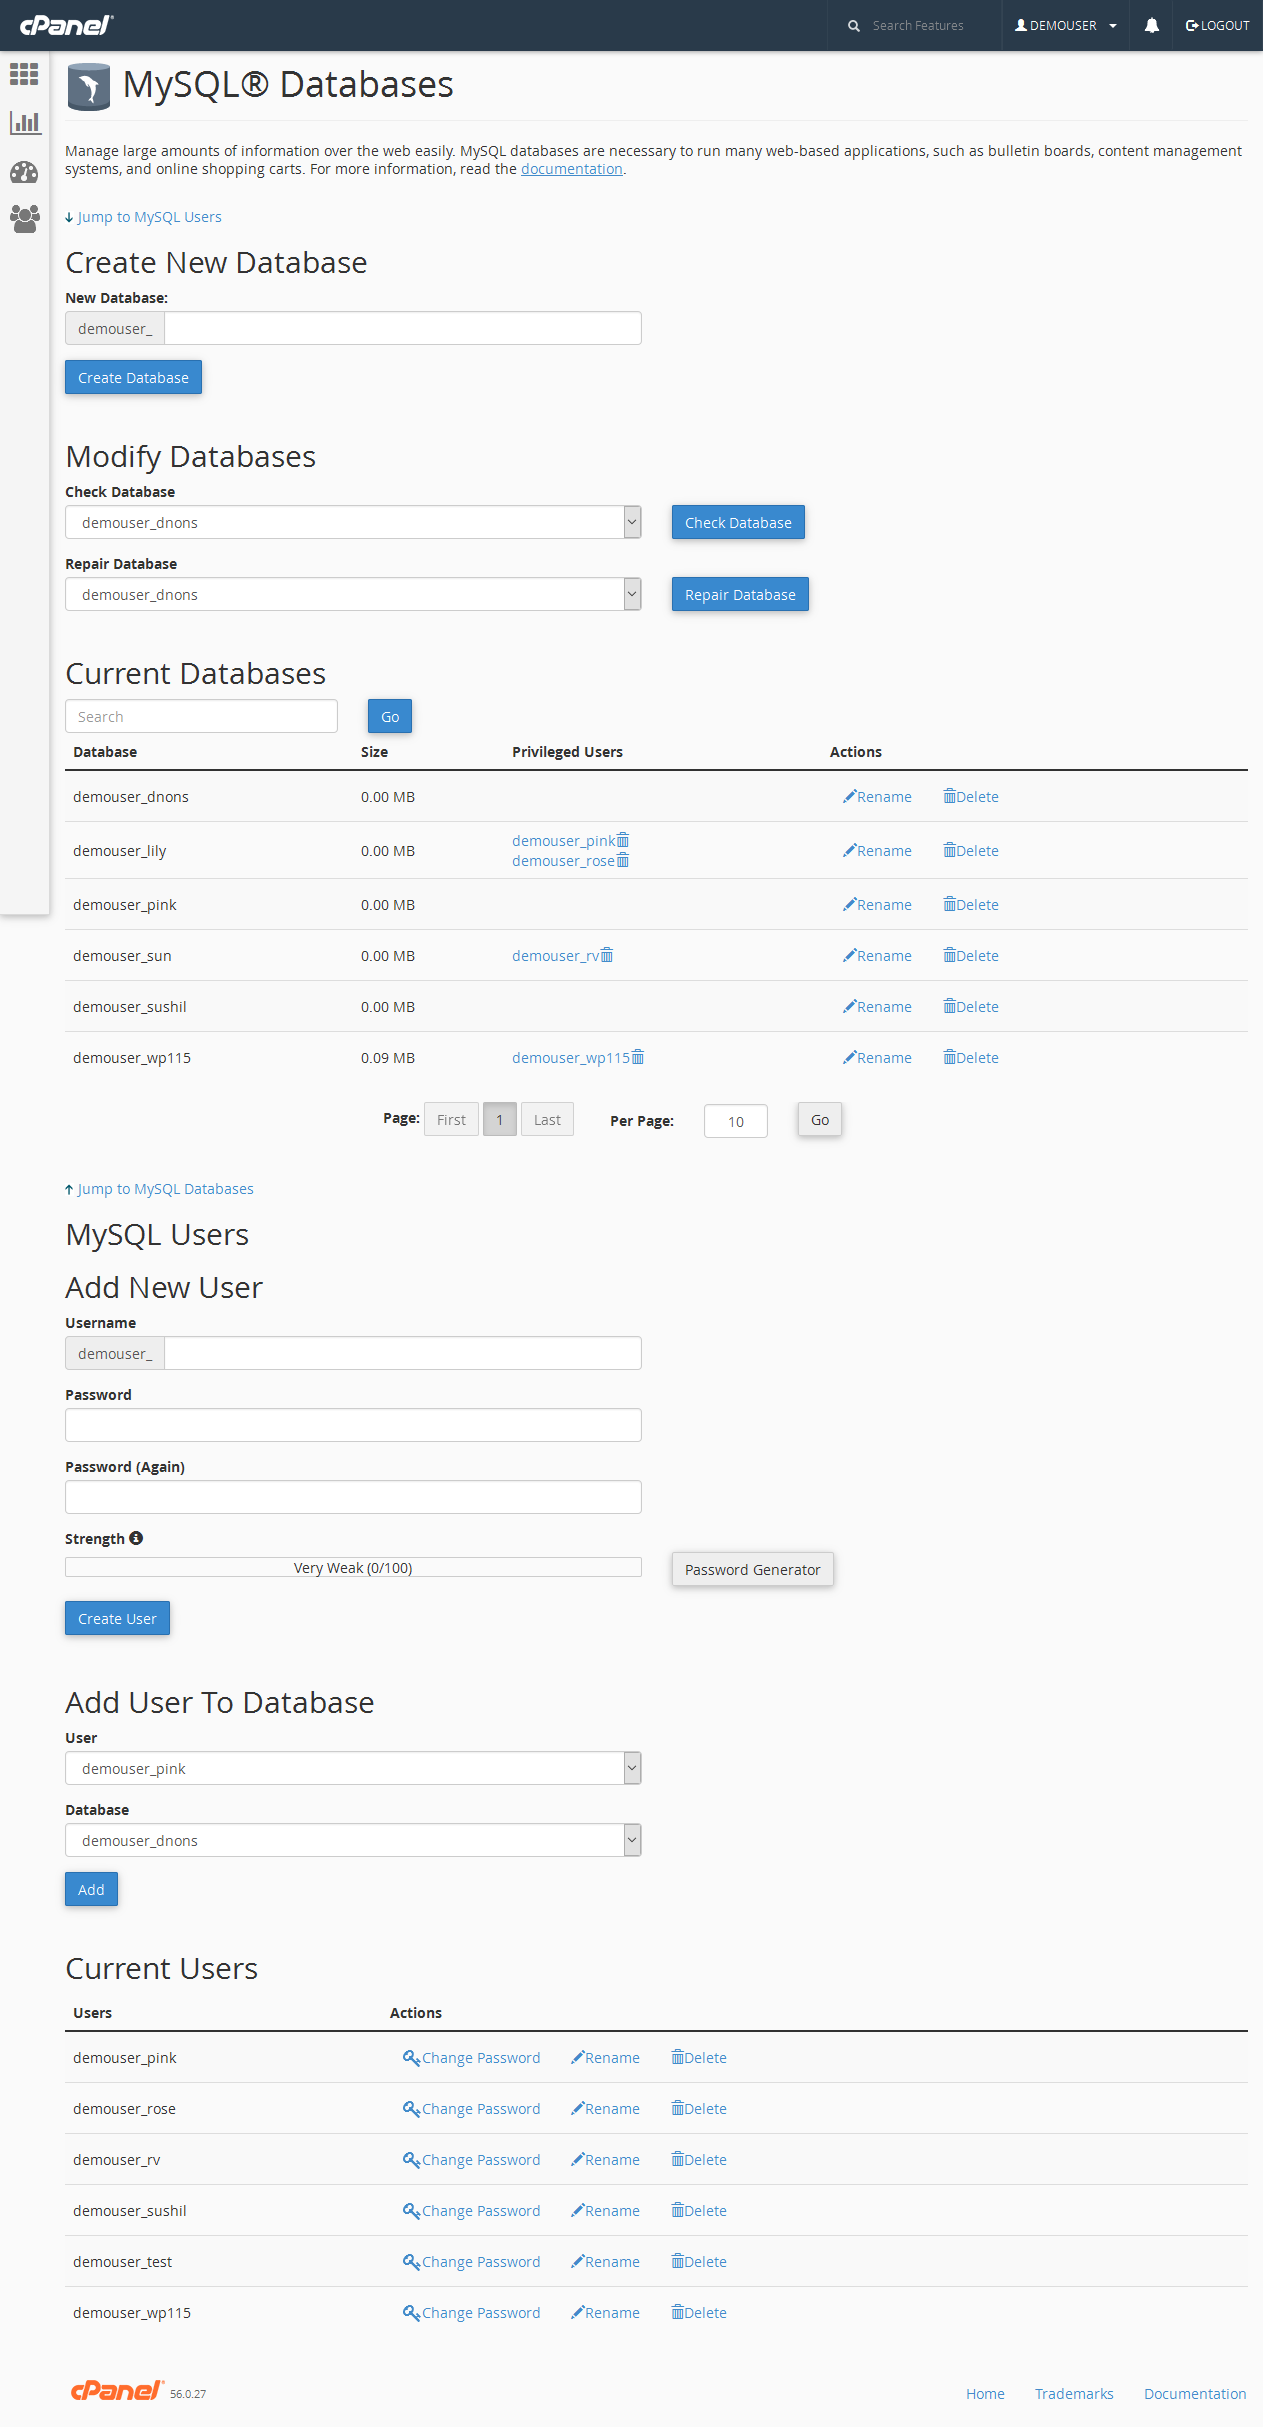Click the Repair Database button
The image size is (1263, 2427).
740,594
